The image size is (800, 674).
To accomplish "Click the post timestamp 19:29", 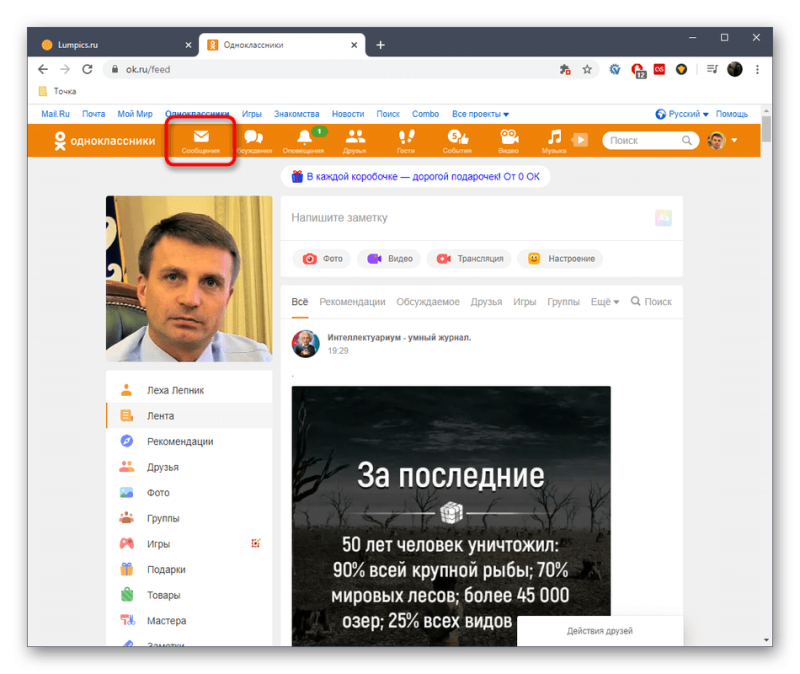I will (x=338, y=351).
